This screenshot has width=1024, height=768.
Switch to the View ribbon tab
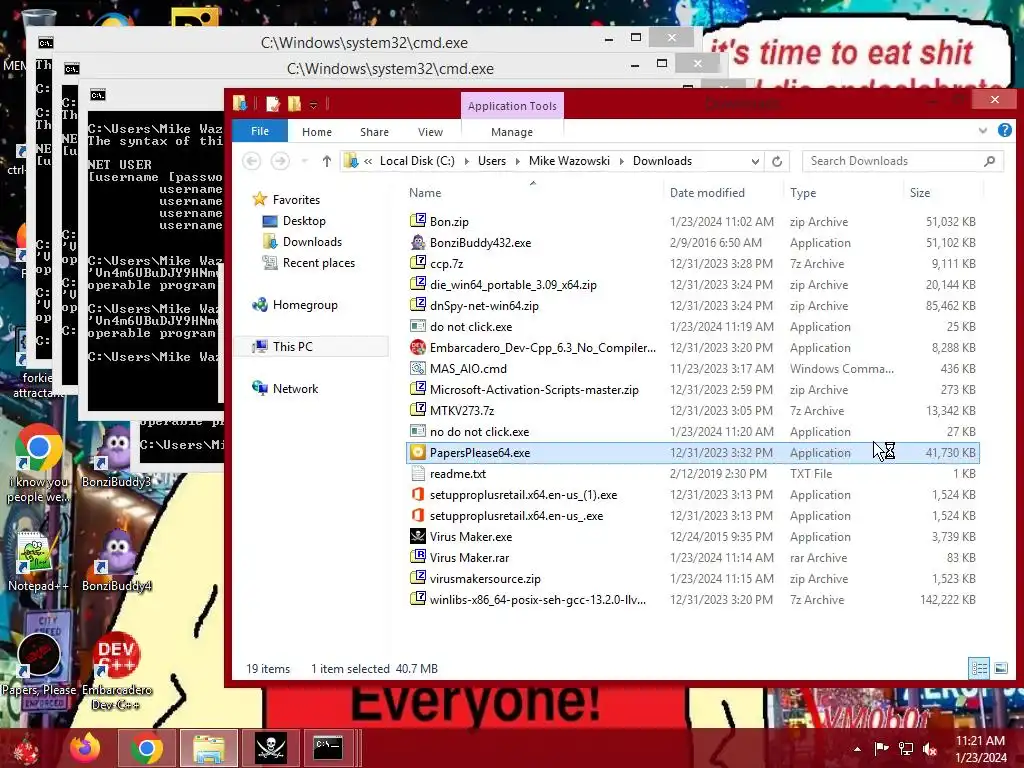point(430,132)
